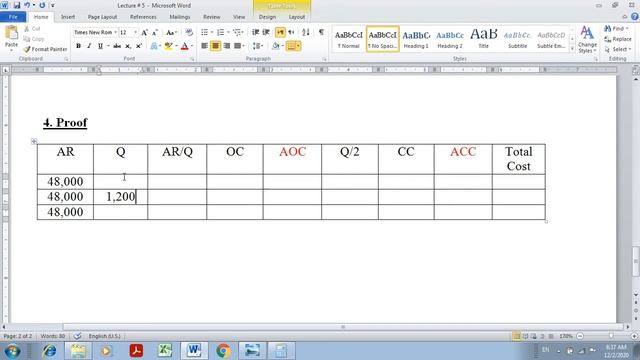The height and width of the screenshot is (360, 640).
Task: Click the Words: 30 count in status bar
Action: point(53,336)
